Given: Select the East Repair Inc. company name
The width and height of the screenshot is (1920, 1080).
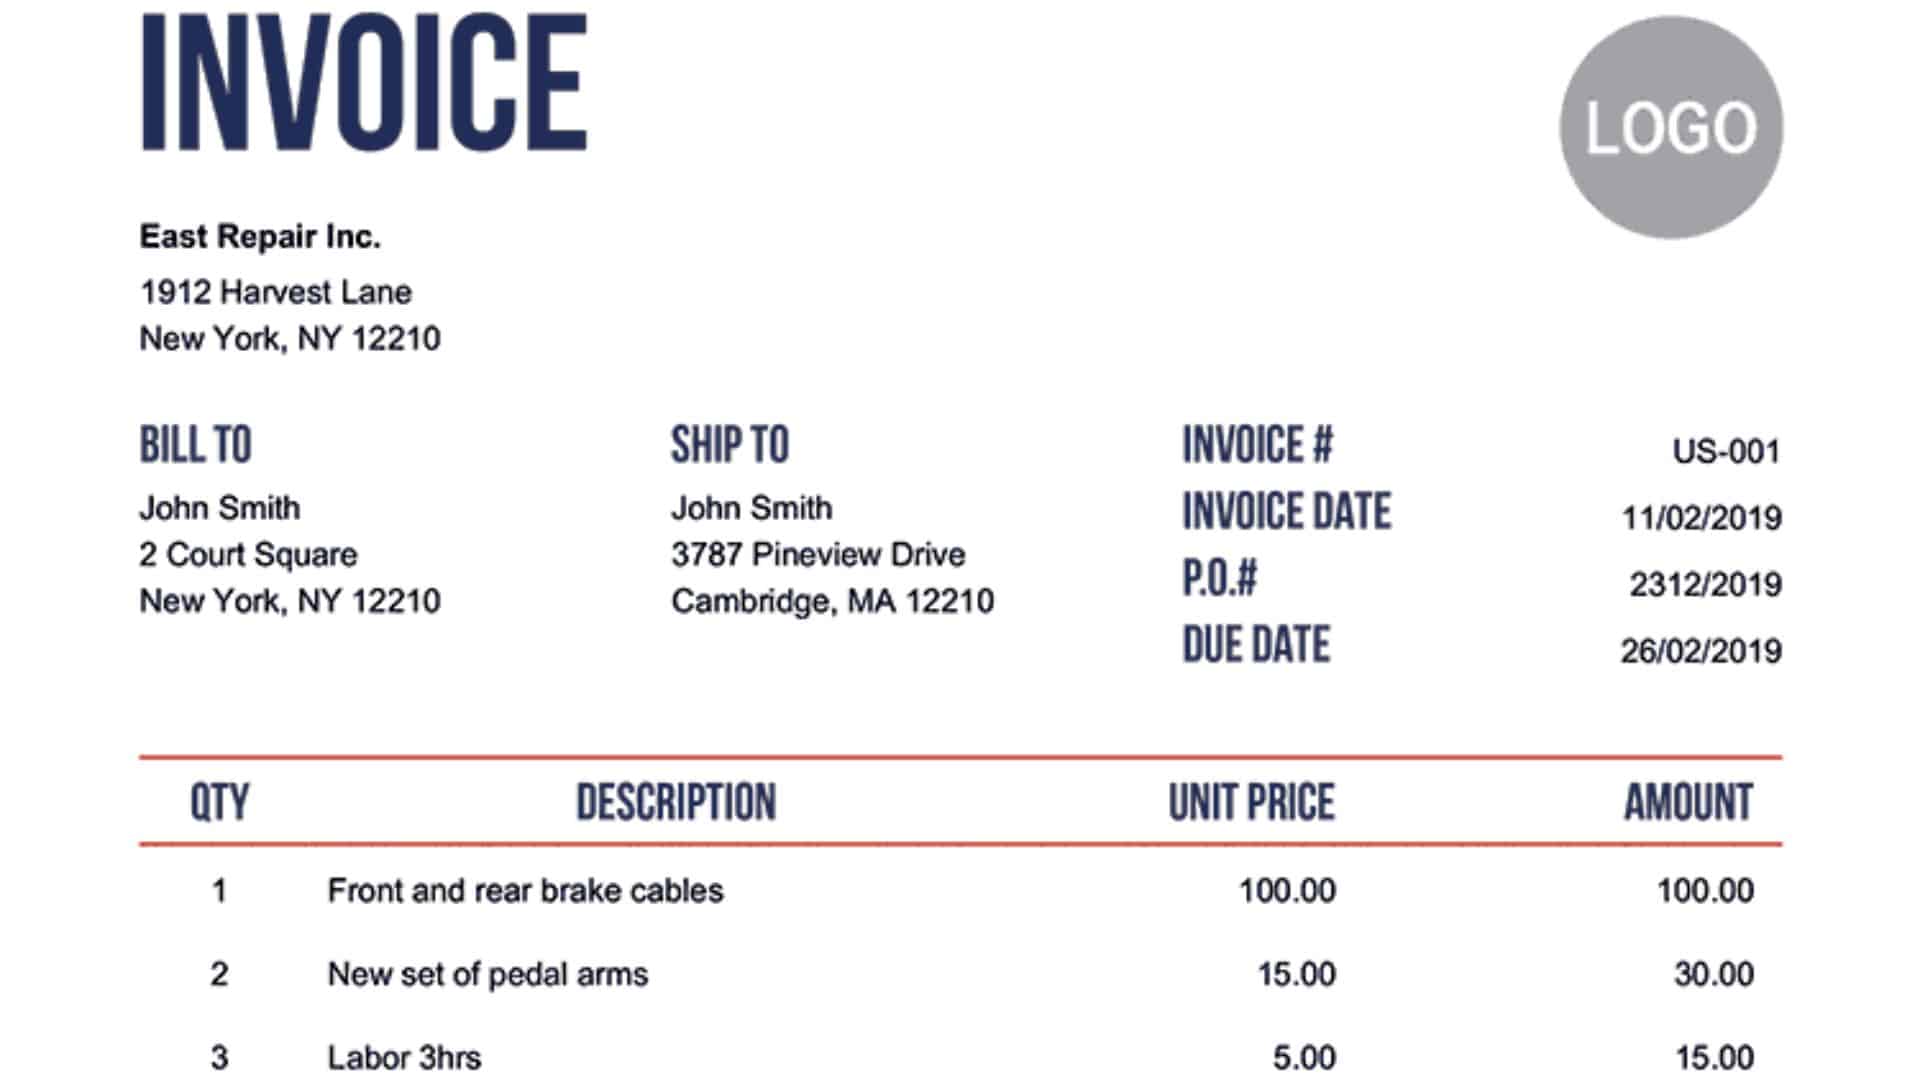Looking at the screenshot, I should coord(260,237).
